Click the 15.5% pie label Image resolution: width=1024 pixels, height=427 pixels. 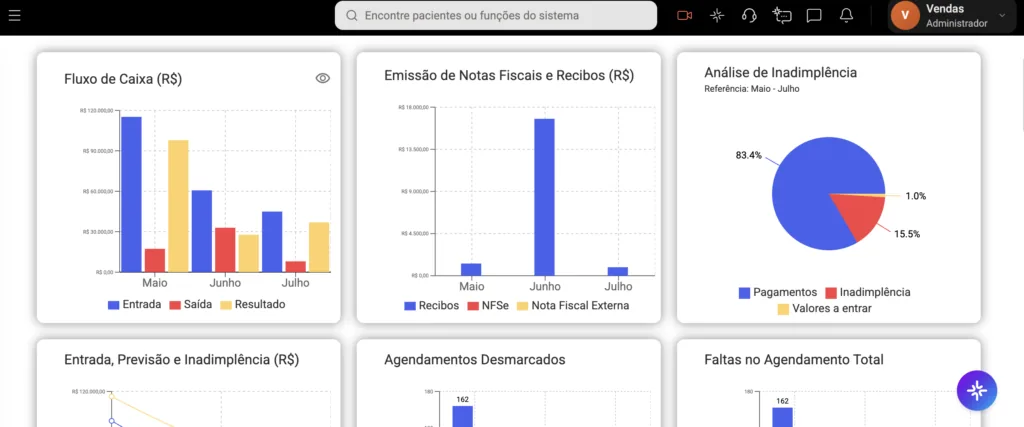(907, 234)
